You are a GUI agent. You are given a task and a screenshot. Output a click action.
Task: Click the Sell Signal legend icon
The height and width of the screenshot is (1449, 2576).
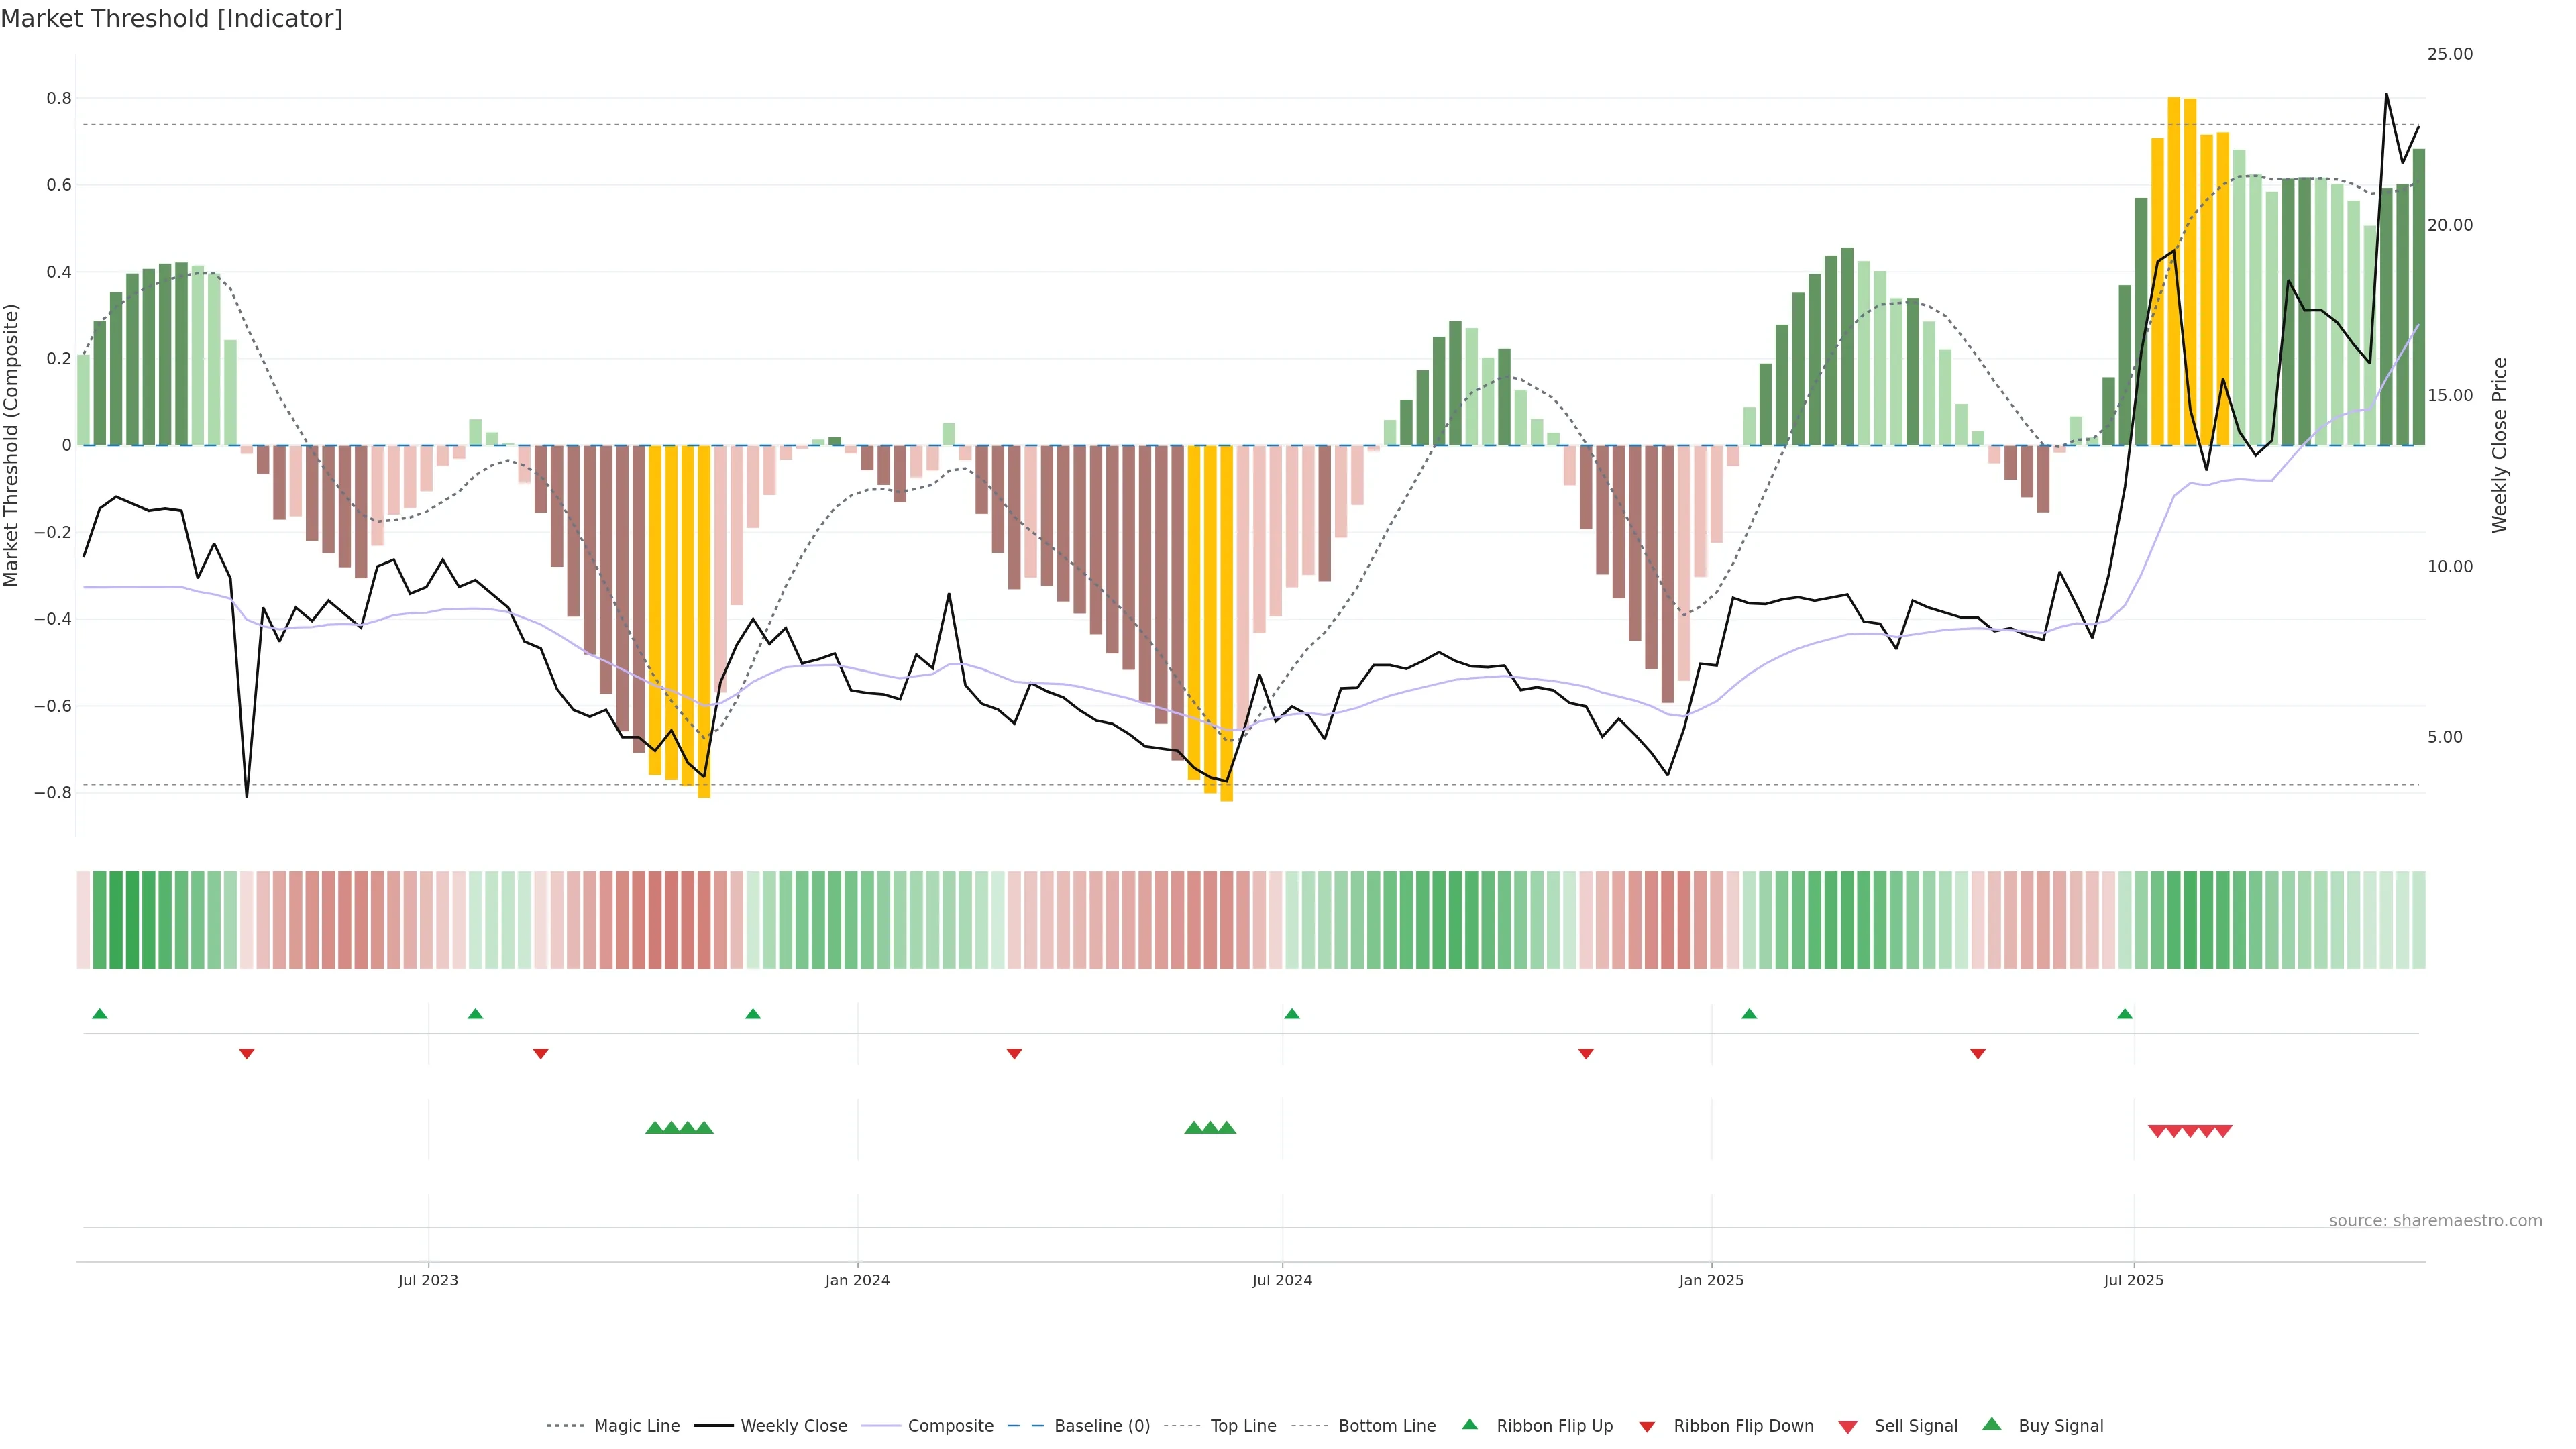(1848, 1427)
